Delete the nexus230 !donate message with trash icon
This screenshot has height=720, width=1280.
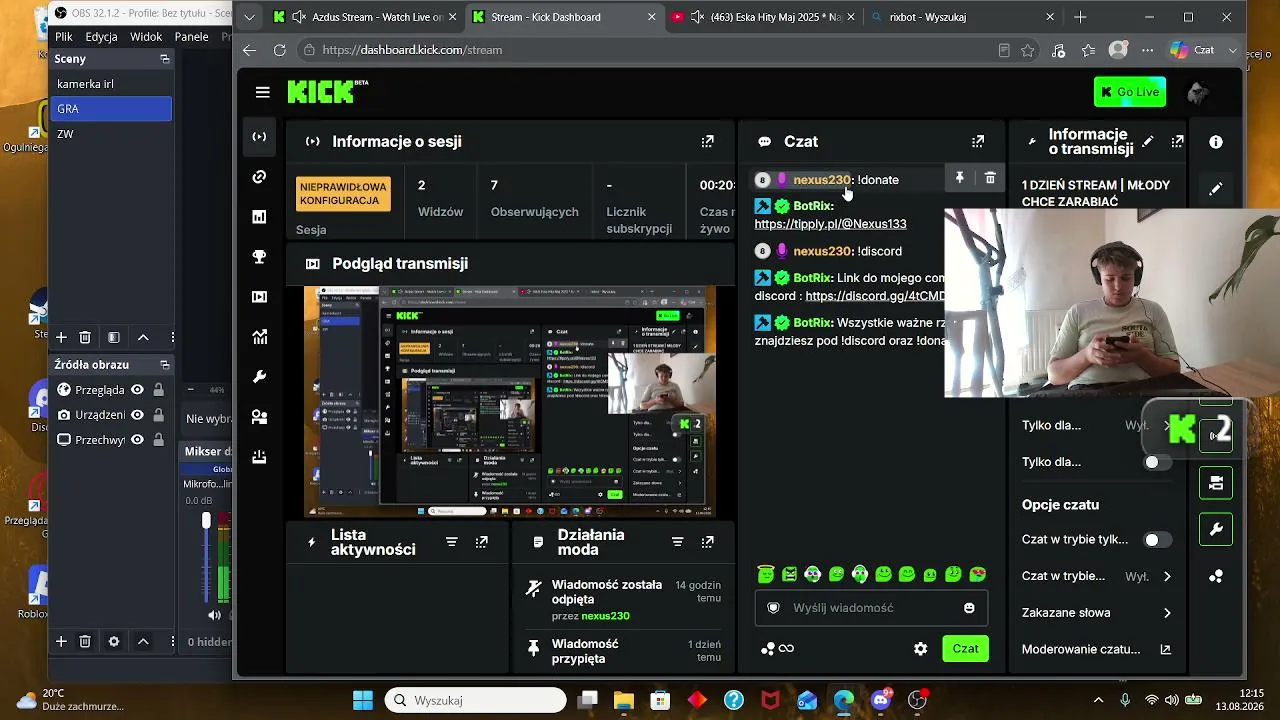[990, 178]
